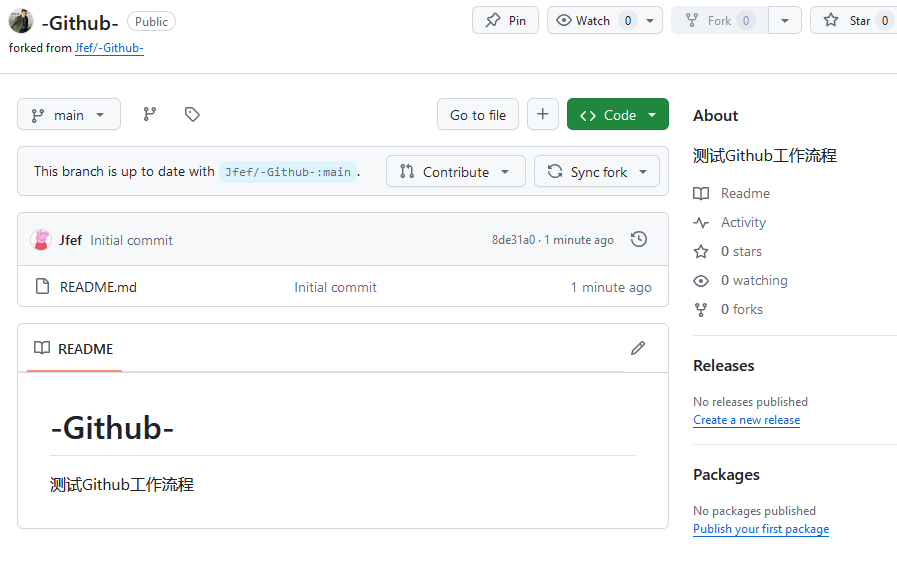View tags using the tag icon
This screenshot has width=897, height=586.
pos(192,114)
